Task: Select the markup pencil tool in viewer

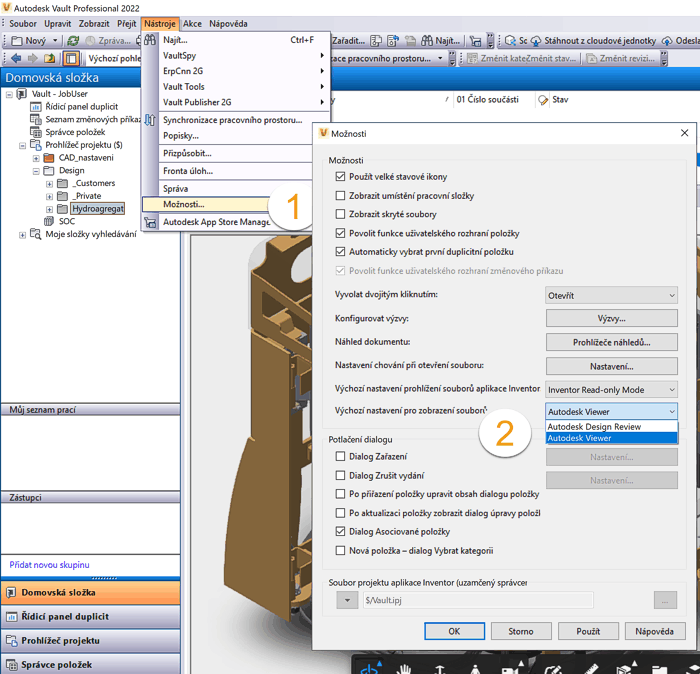Action: (553, 669)
